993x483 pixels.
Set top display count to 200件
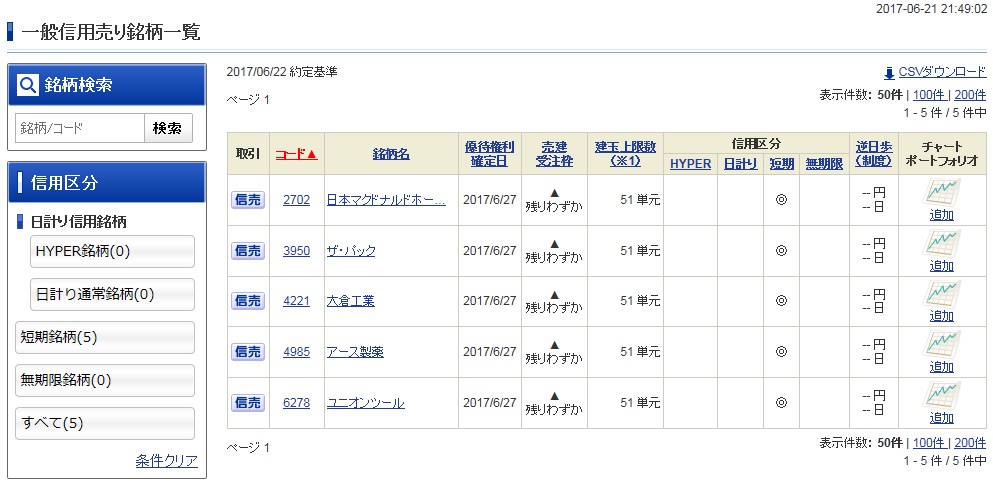970,96
